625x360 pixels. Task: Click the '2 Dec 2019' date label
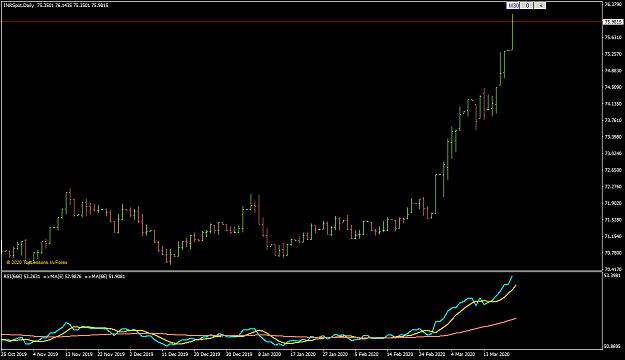142,354
